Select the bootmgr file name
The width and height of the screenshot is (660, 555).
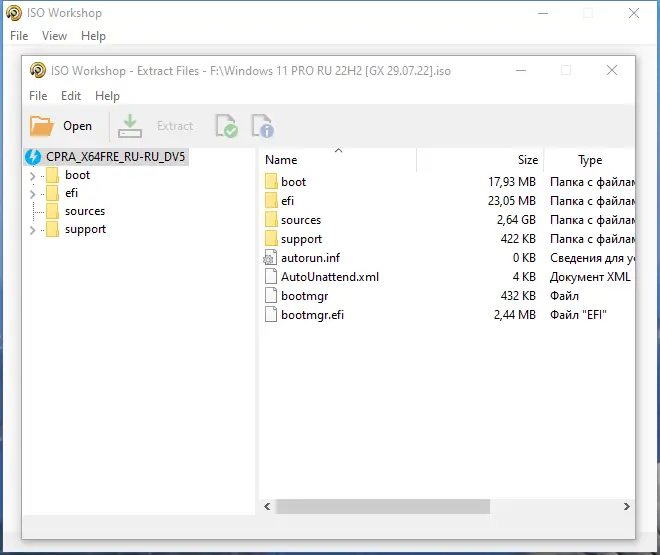click(x=304, y=296)
